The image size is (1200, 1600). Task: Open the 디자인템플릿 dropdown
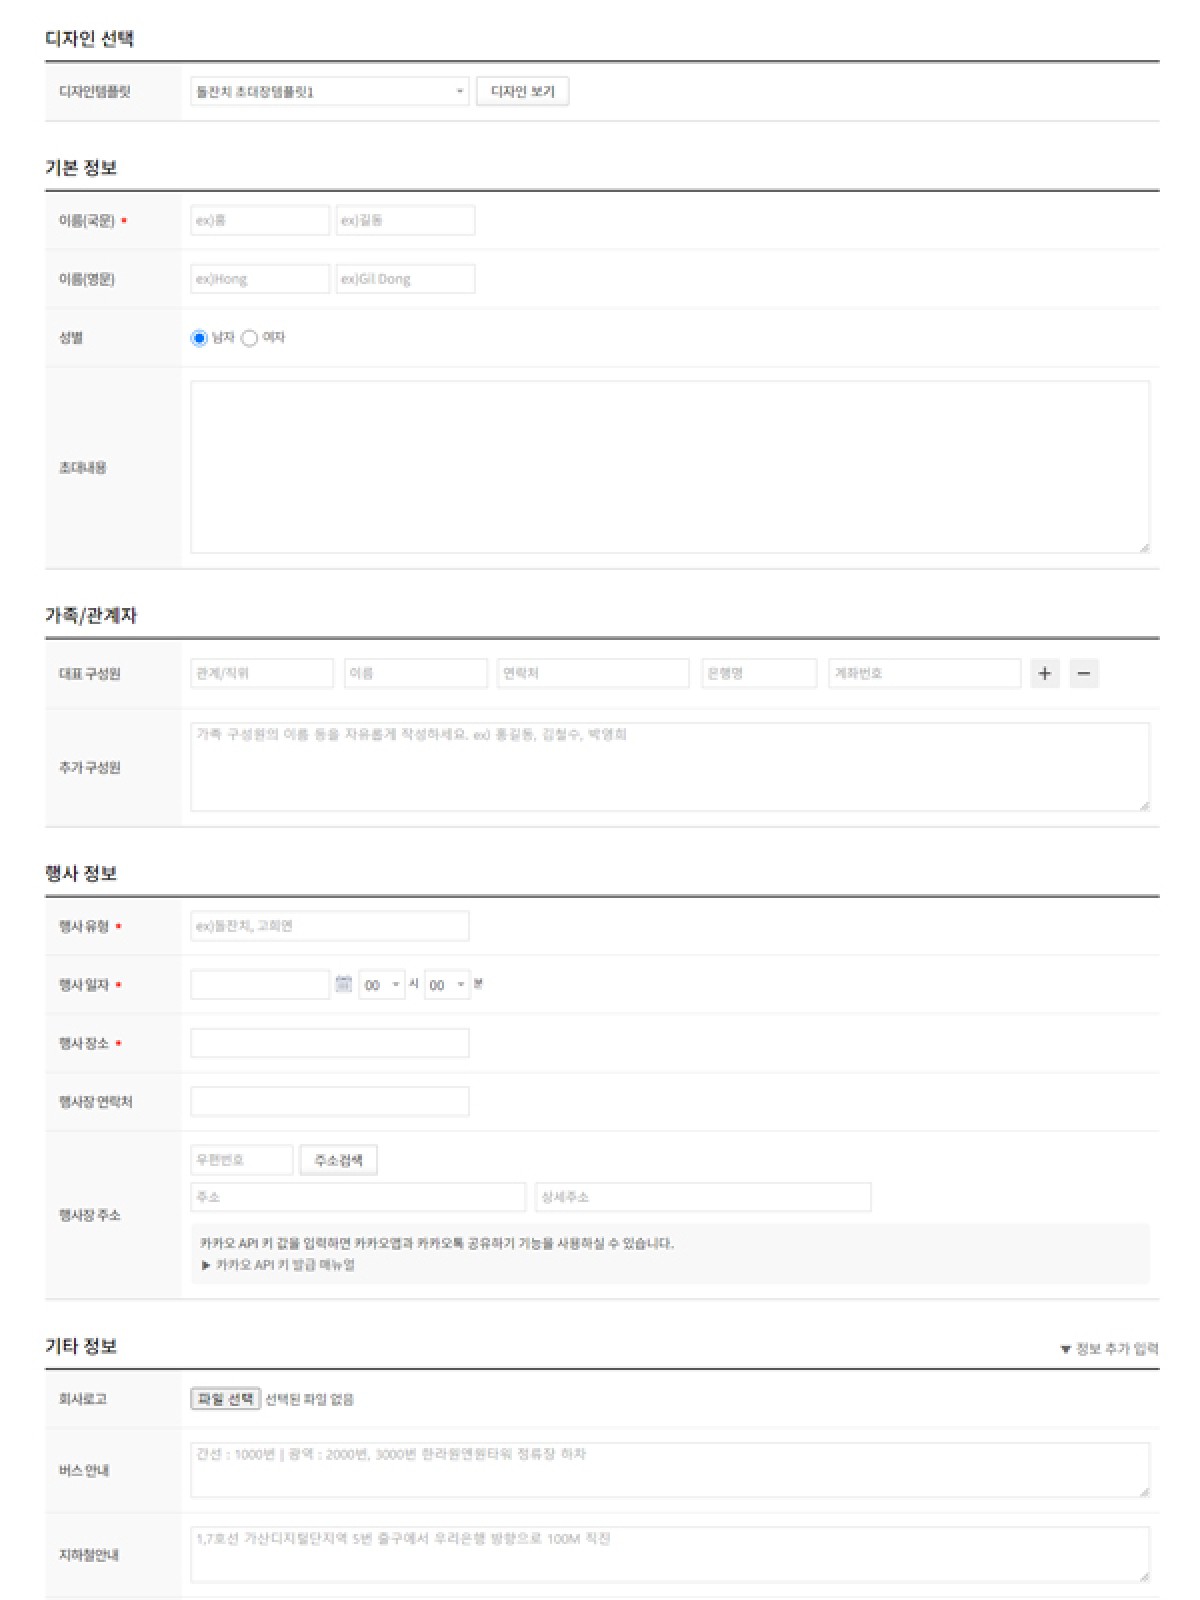point(329,92)
